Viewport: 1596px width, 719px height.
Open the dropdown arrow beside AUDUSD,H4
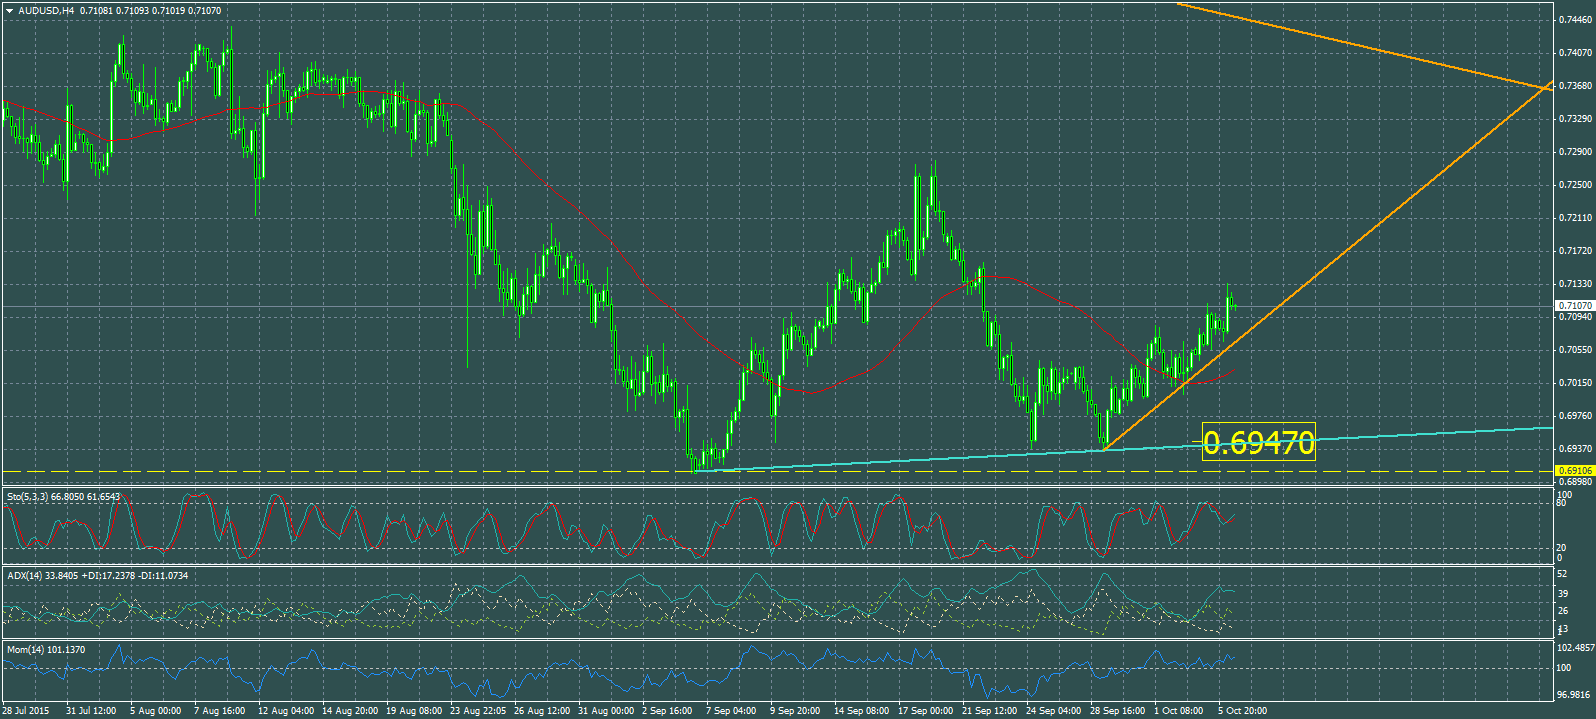pyautogui.click(x=10, y=11)
